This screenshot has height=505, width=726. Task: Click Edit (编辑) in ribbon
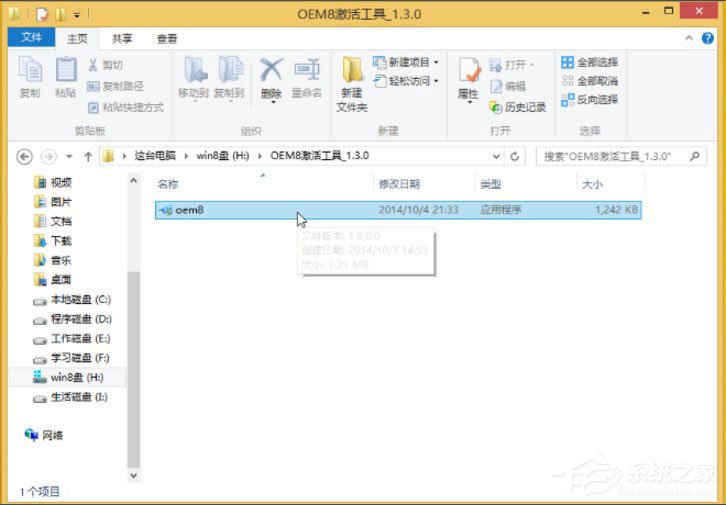click(507, 86)
